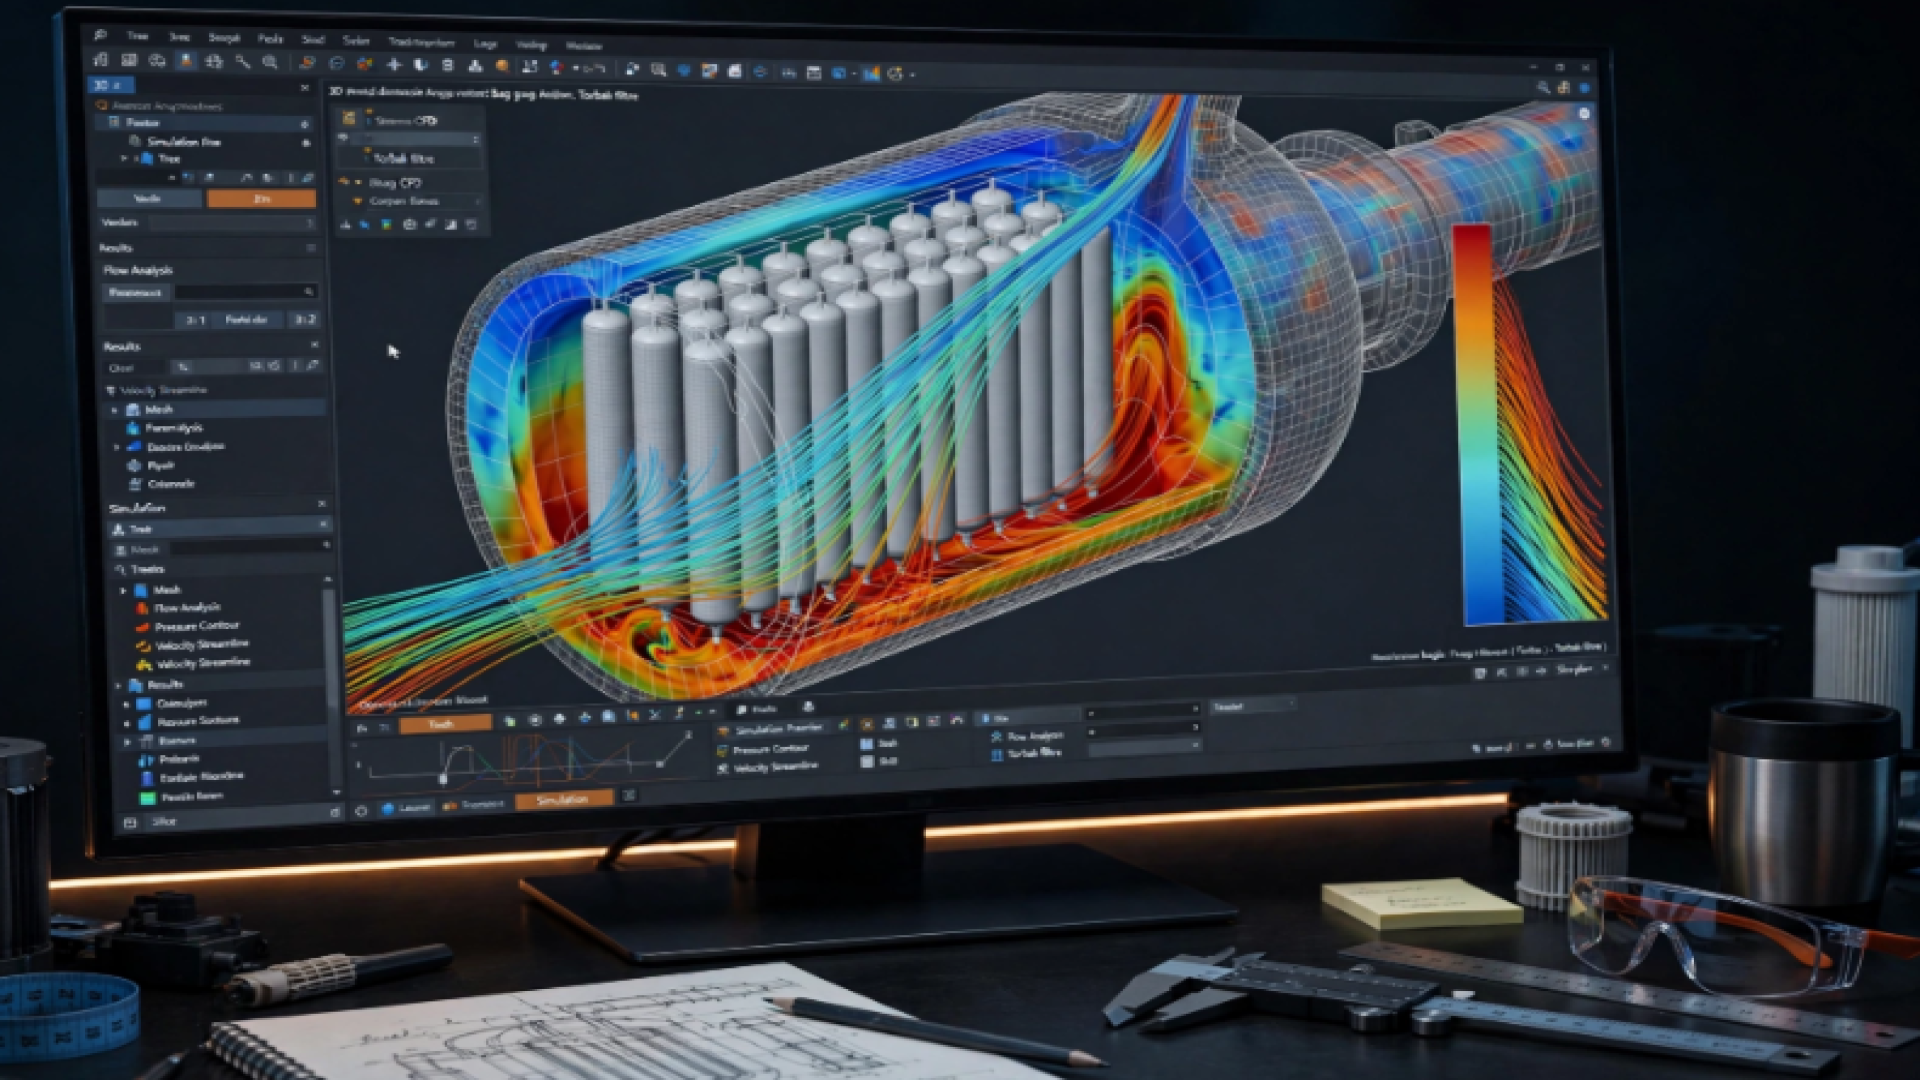Click the orange button in the left panel
Image resolution: width=1920 pixels, height=1080 pixels.
tap(261, 199)
